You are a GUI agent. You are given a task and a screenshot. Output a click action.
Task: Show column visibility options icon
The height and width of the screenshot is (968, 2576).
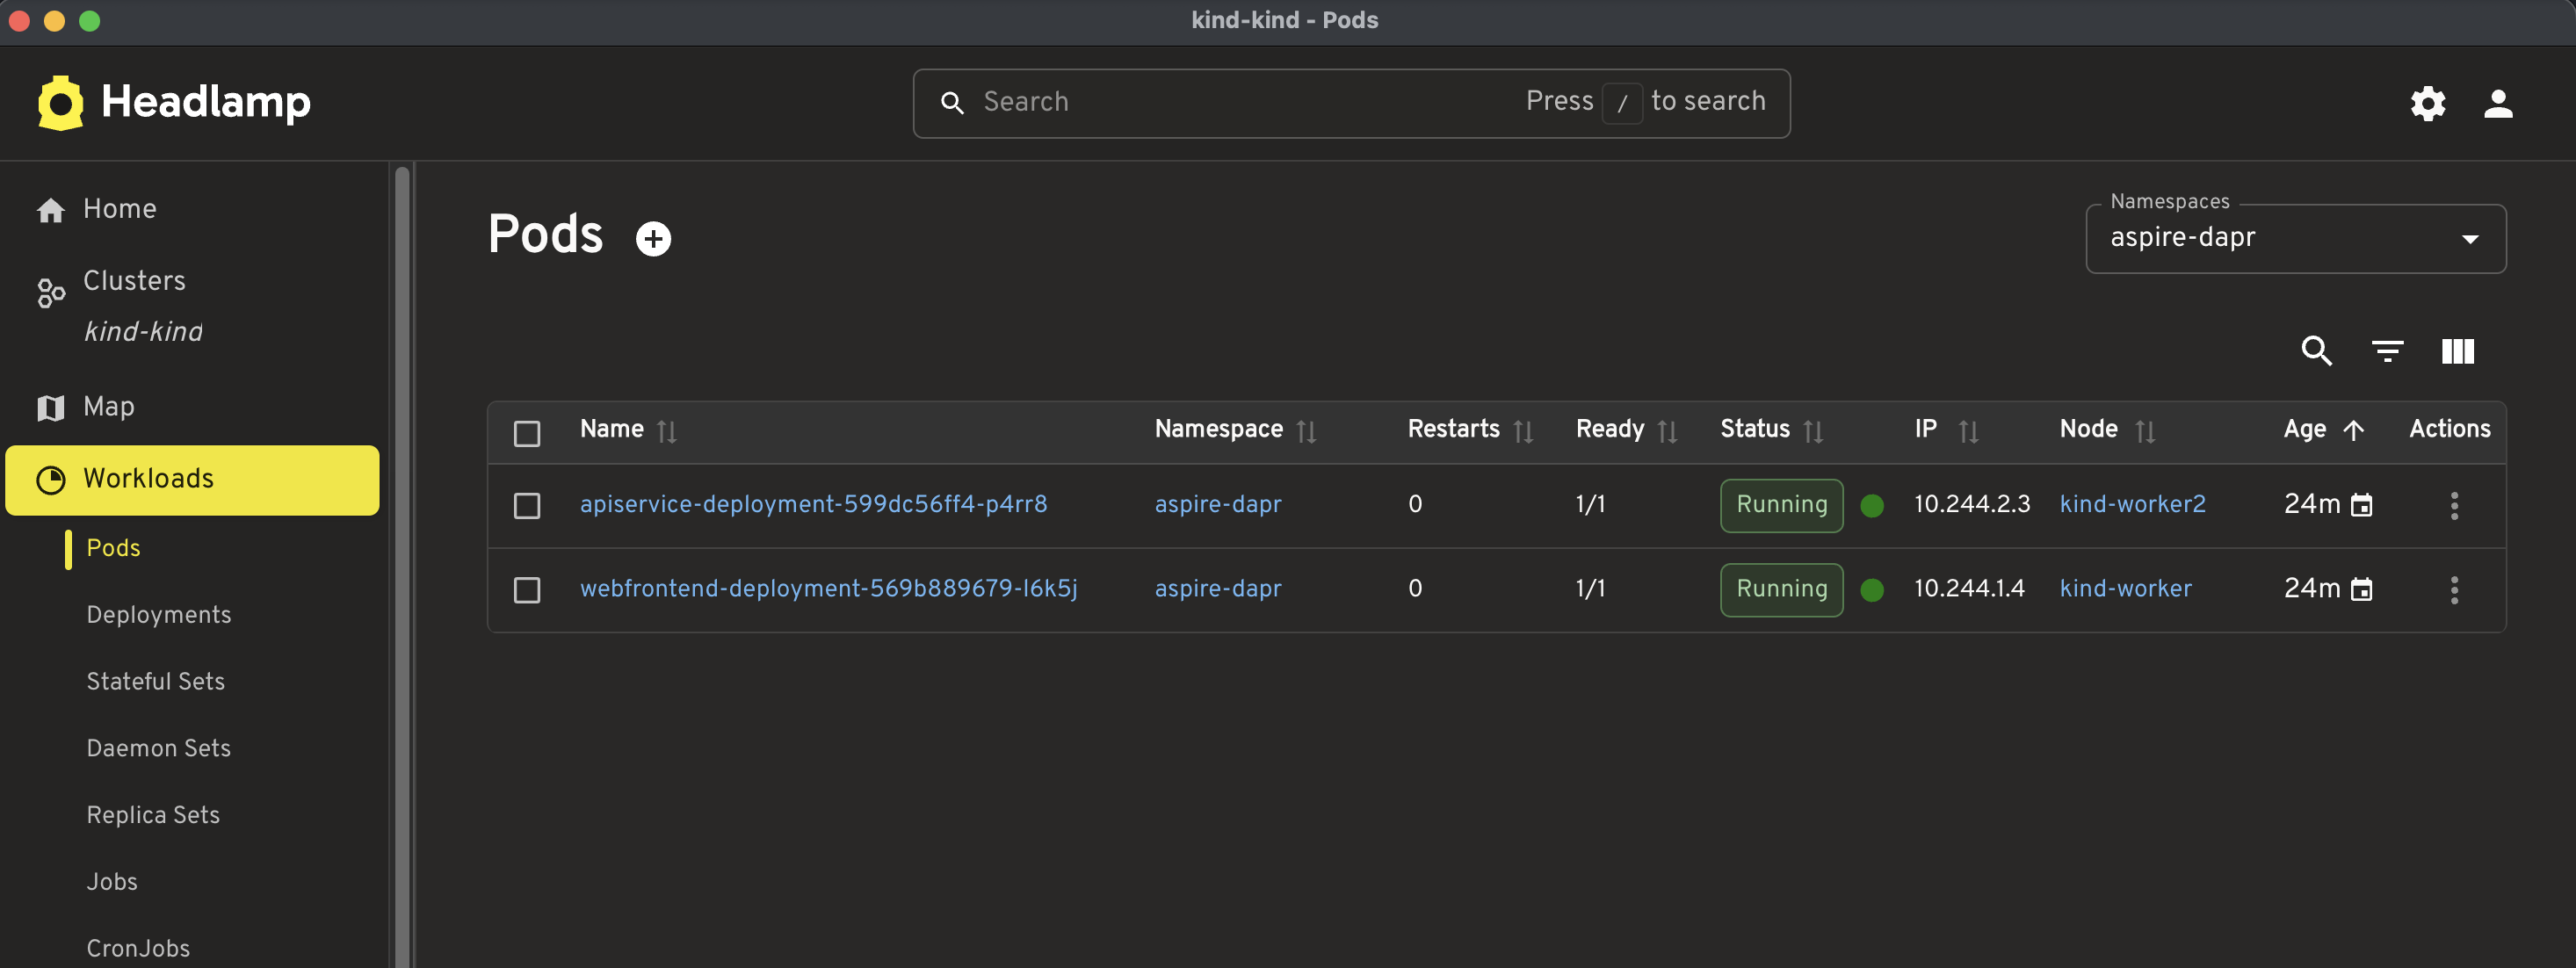(2457, 351)
